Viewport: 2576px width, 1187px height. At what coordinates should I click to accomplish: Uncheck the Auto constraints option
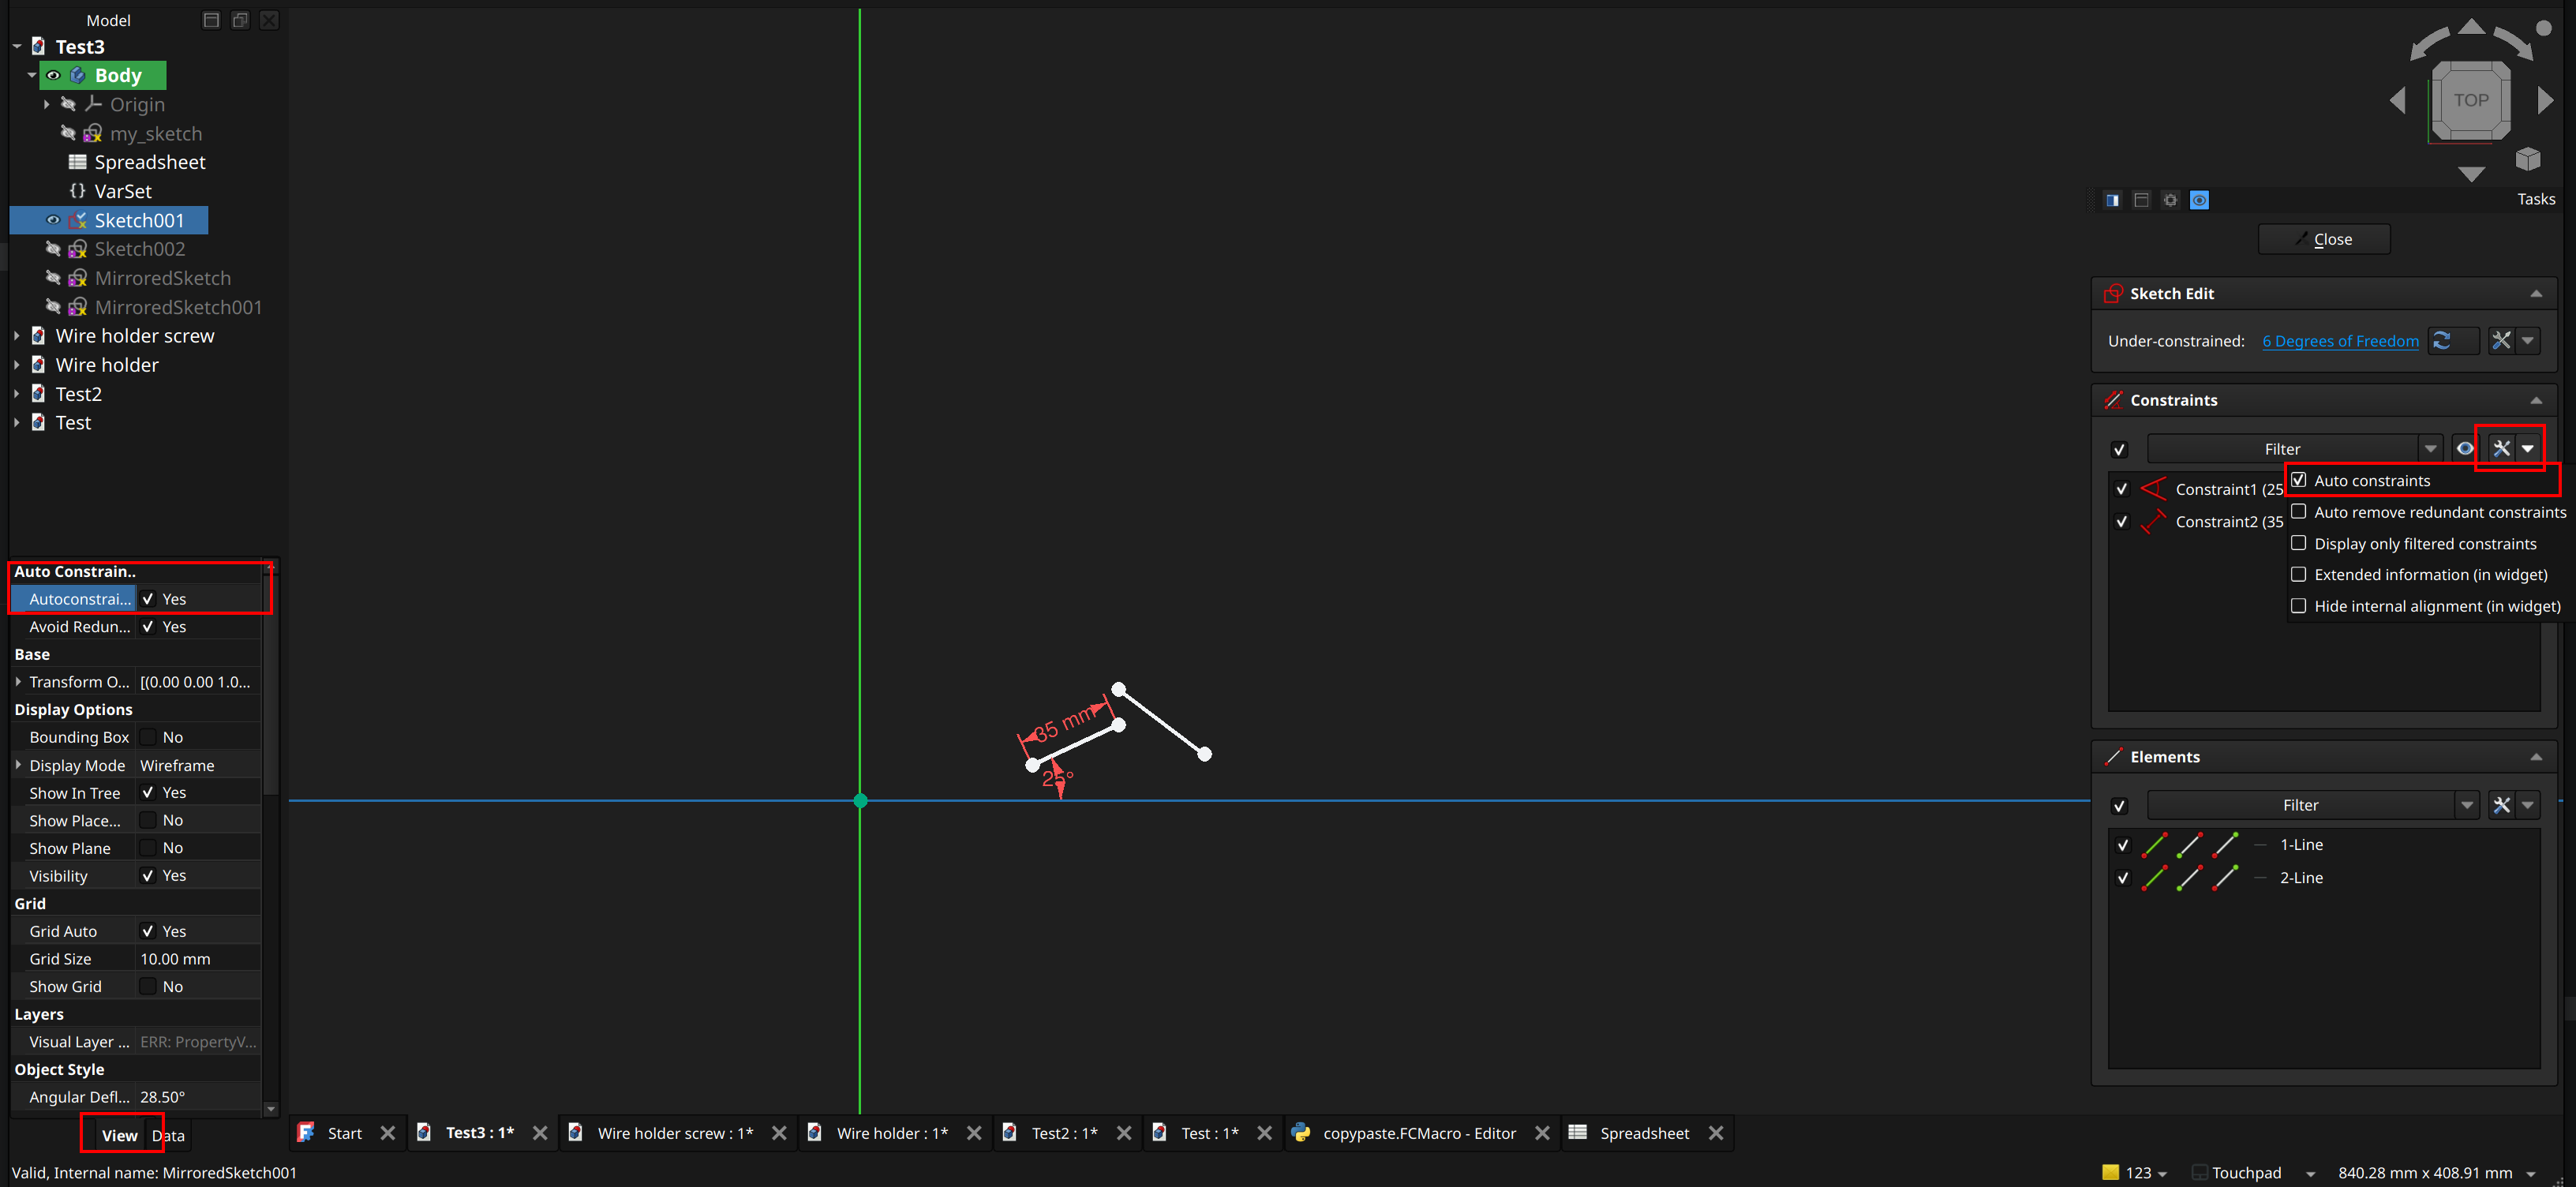point(2298,480)
